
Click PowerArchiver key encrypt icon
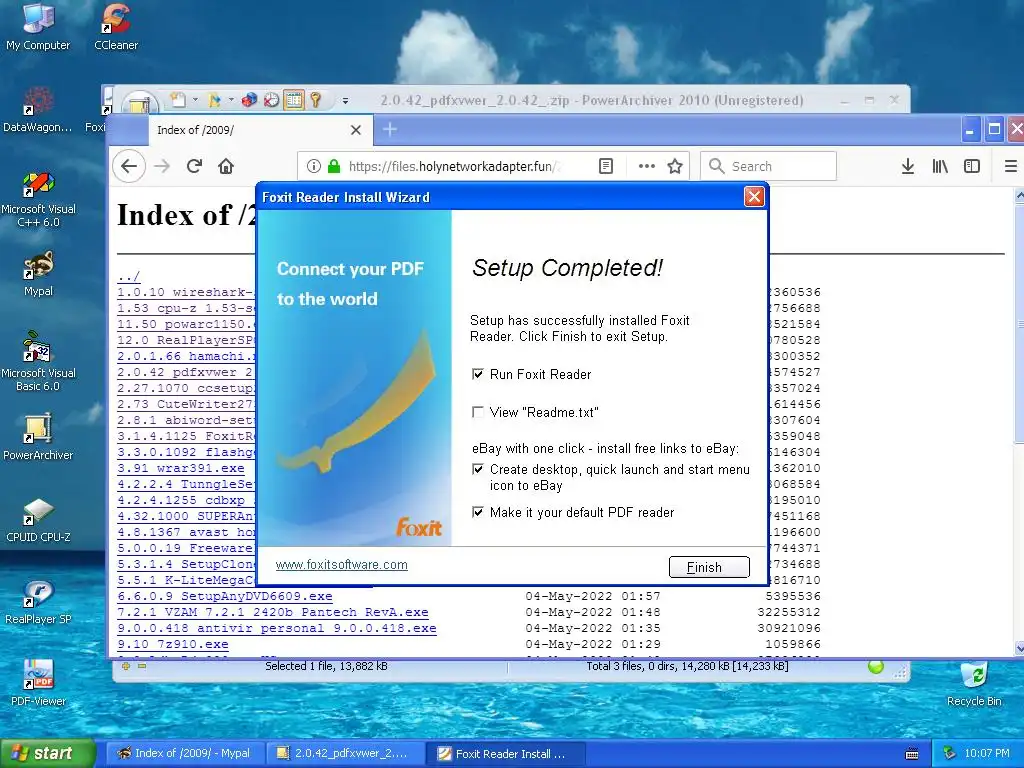pos(315,100)
